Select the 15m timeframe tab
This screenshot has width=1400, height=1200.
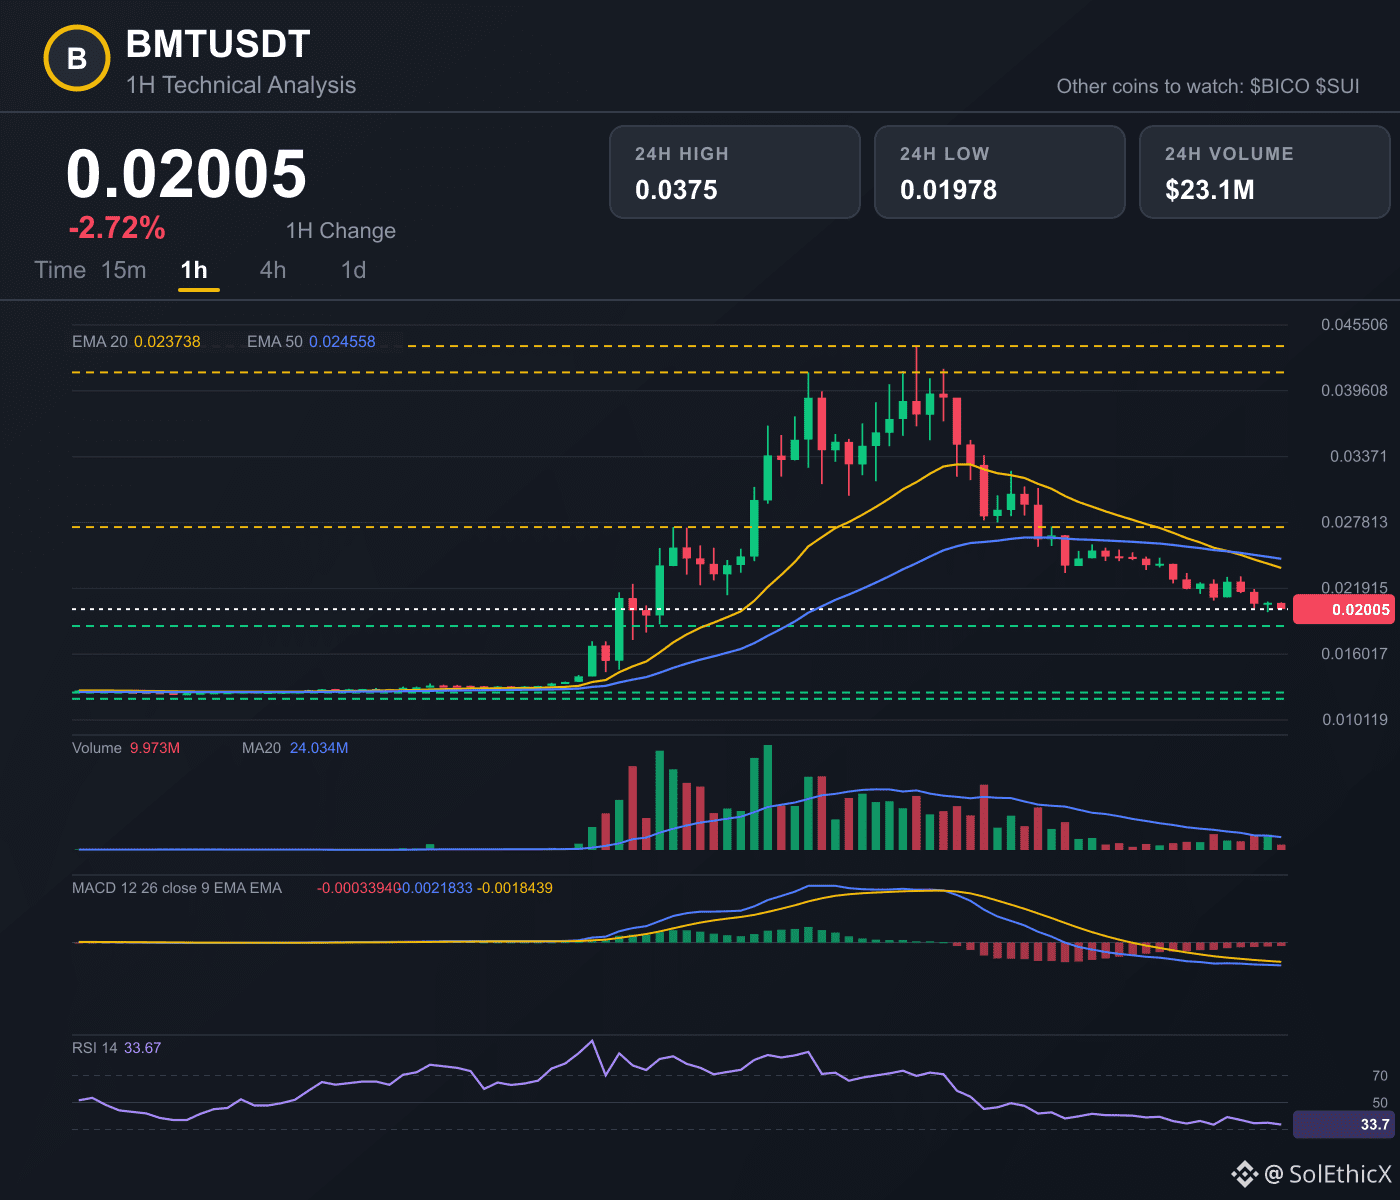124,270
